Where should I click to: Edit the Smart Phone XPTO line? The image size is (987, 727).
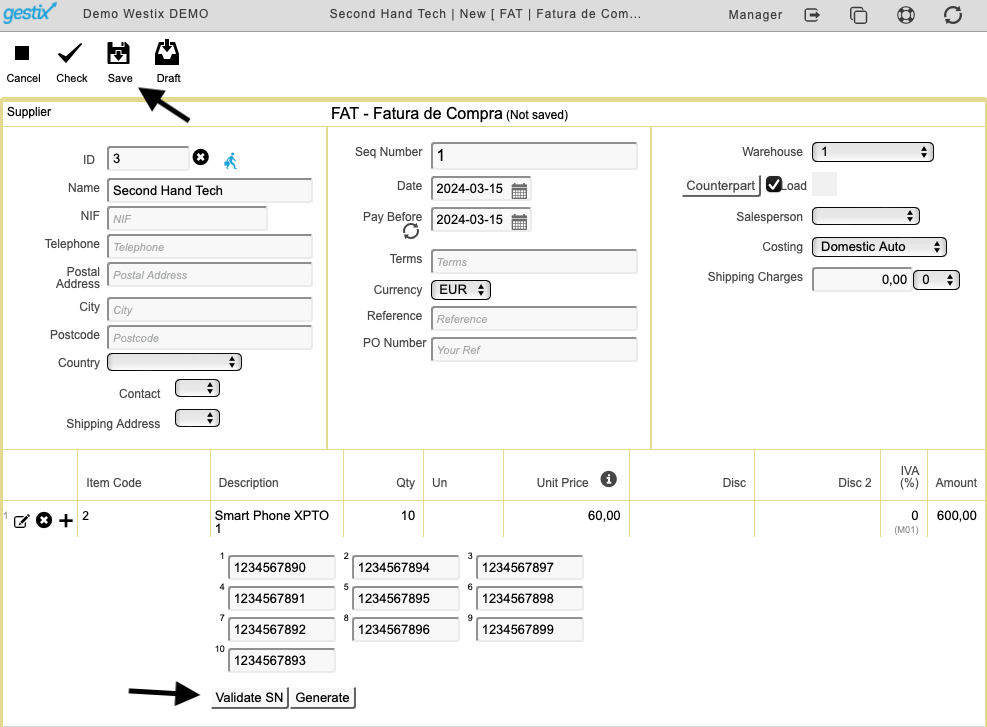tap(21, 521)
